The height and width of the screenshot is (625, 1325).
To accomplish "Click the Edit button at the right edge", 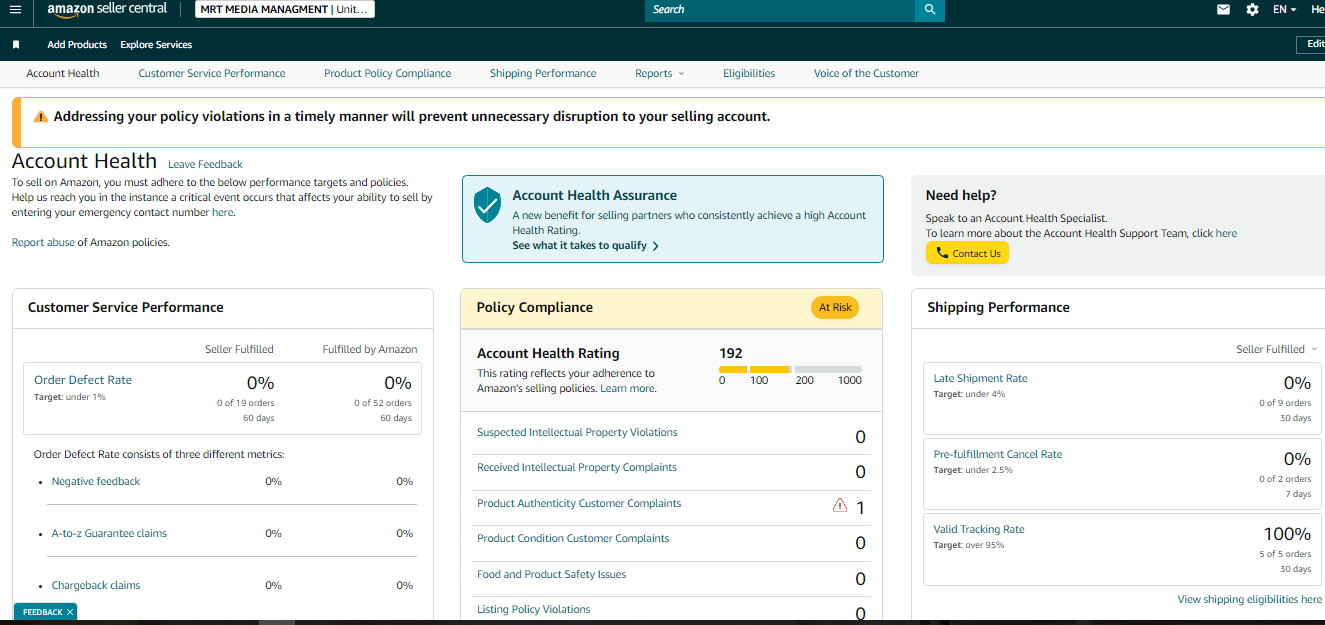I will click(x=1311, y=44).
